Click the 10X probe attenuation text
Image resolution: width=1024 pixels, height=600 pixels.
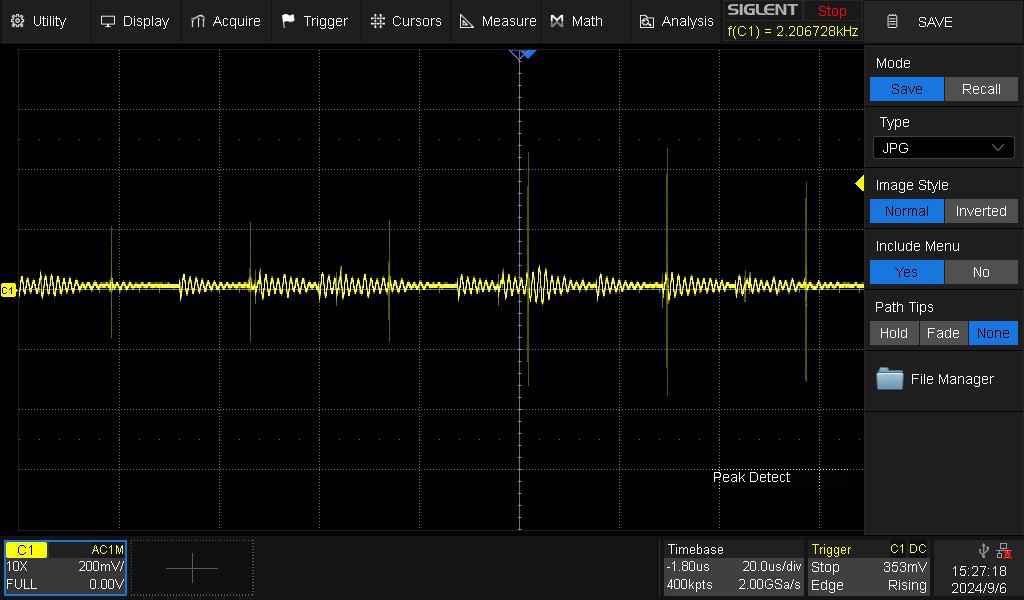point(17,567)
